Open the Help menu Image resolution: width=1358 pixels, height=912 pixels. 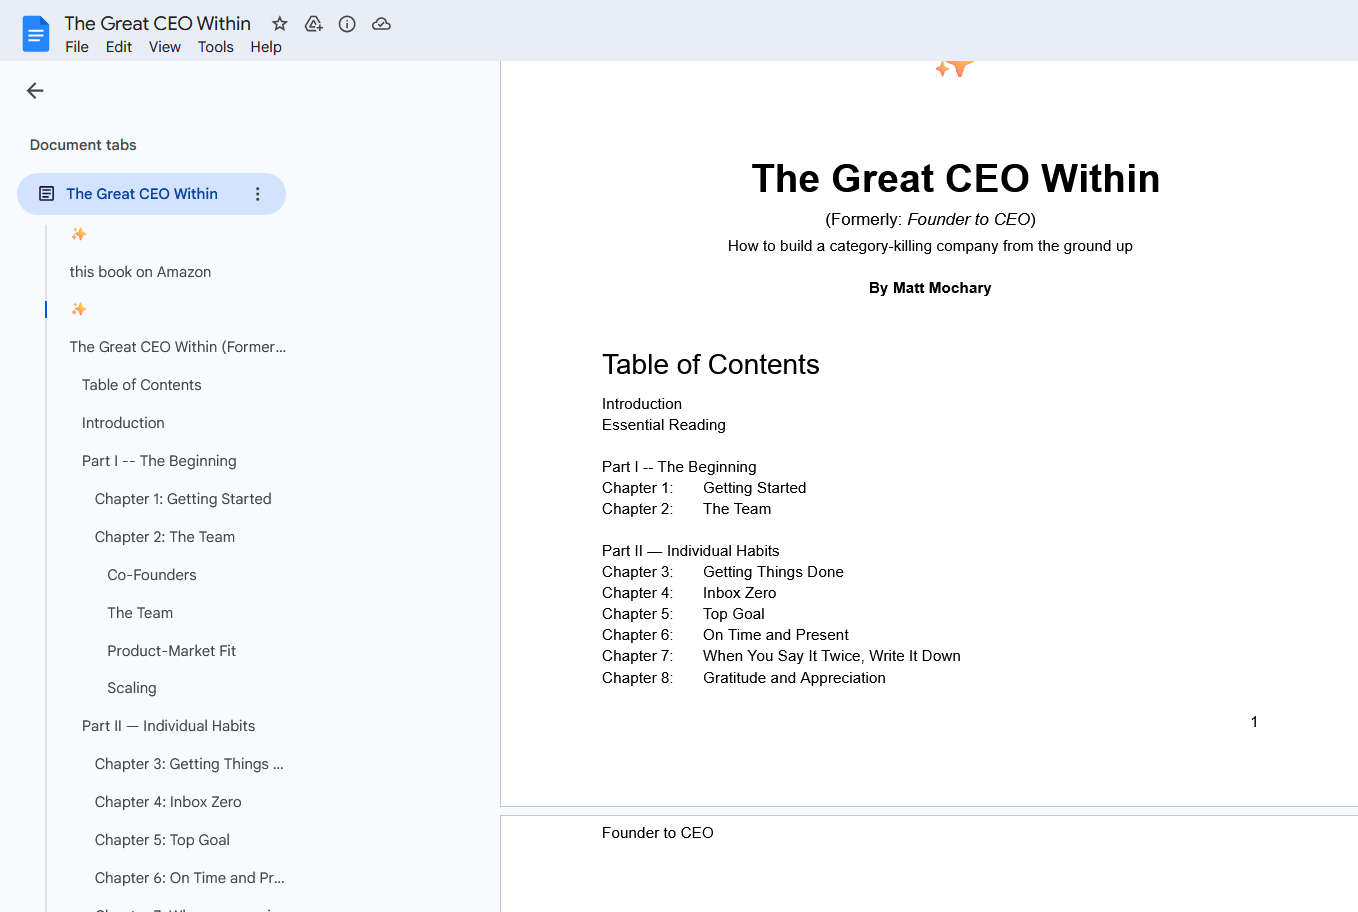coord(266,47)
